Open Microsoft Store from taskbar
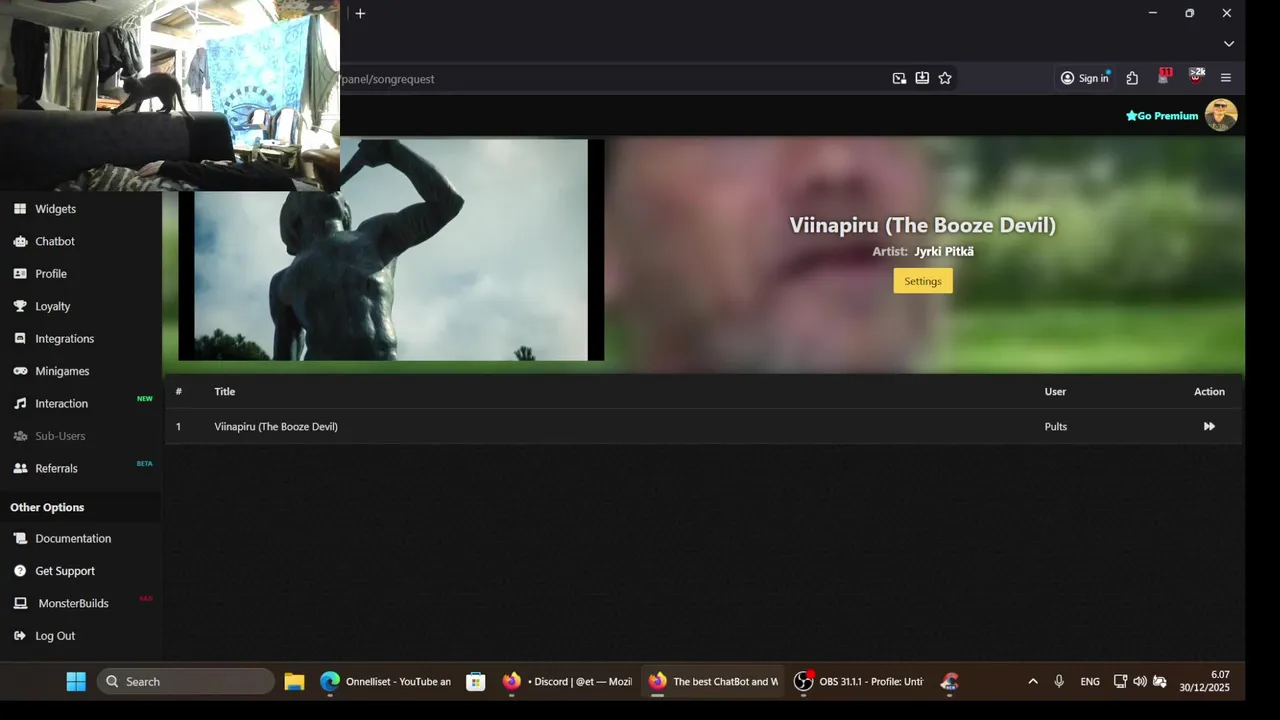Viewport: 1280px width, 720px height. (476, 682)
